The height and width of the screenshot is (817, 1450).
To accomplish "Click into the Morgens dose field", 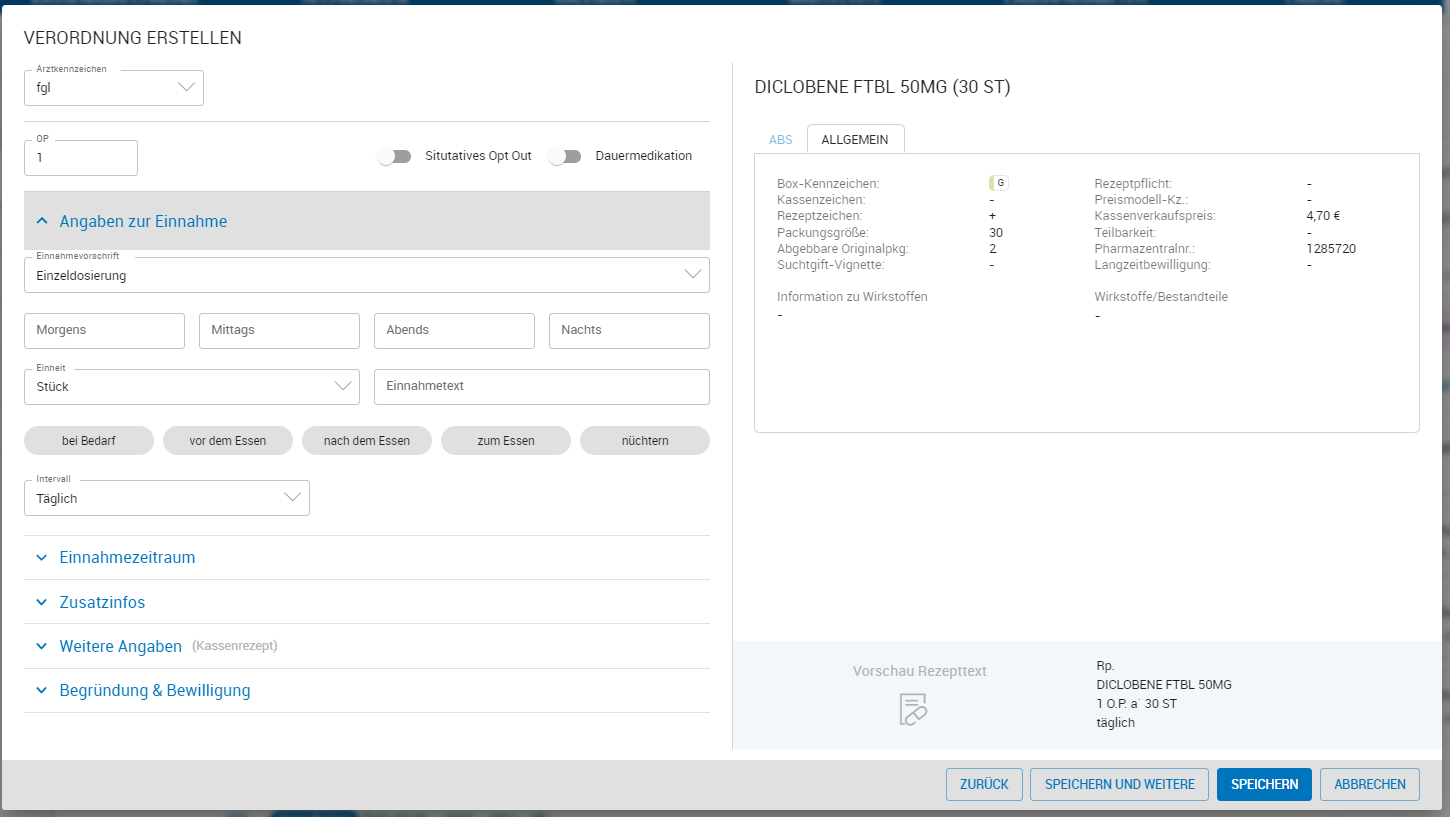I will click(x=105, y=330).
